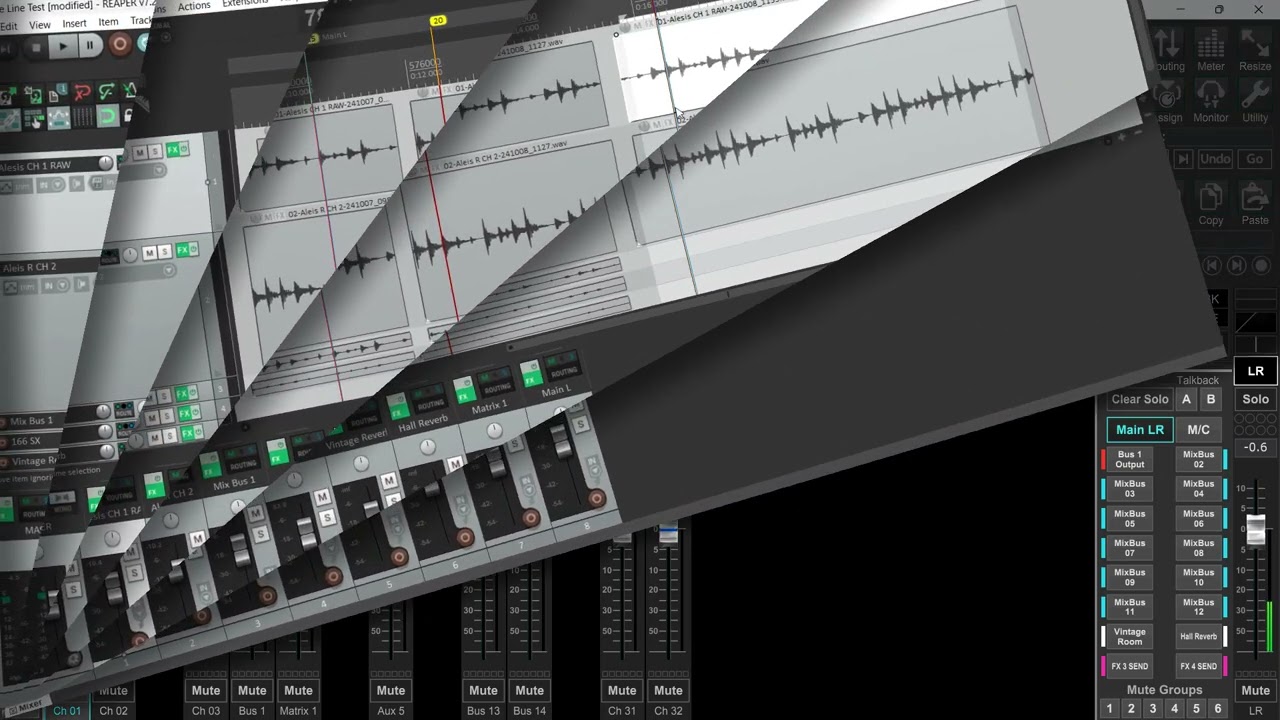Open the Item menu in REAPER
The image size is (1280, 720).
[x=108, y=22]
